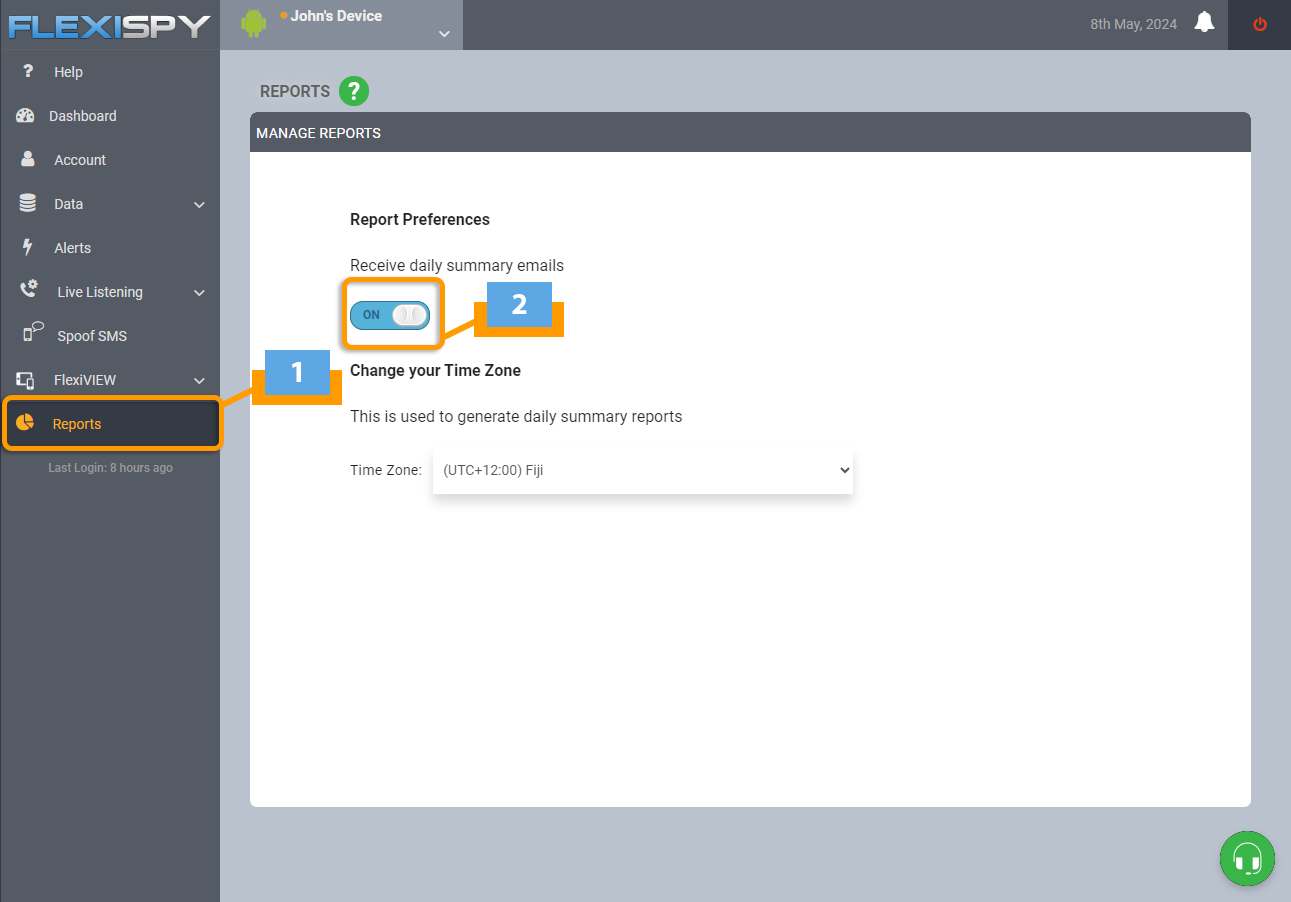Click the Data database stack icon
This screenshot has width=1291, height=902.
[28, 204]
